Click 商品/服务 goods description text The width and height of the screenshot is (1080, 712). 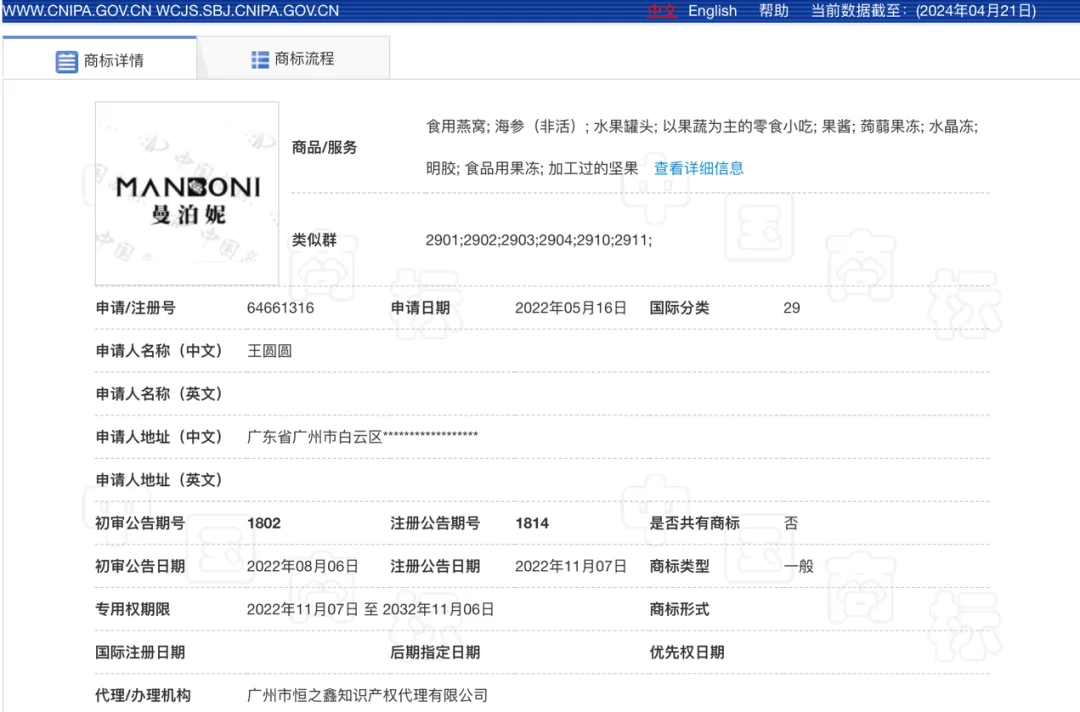pyautogui.click(x=700, y=127)
